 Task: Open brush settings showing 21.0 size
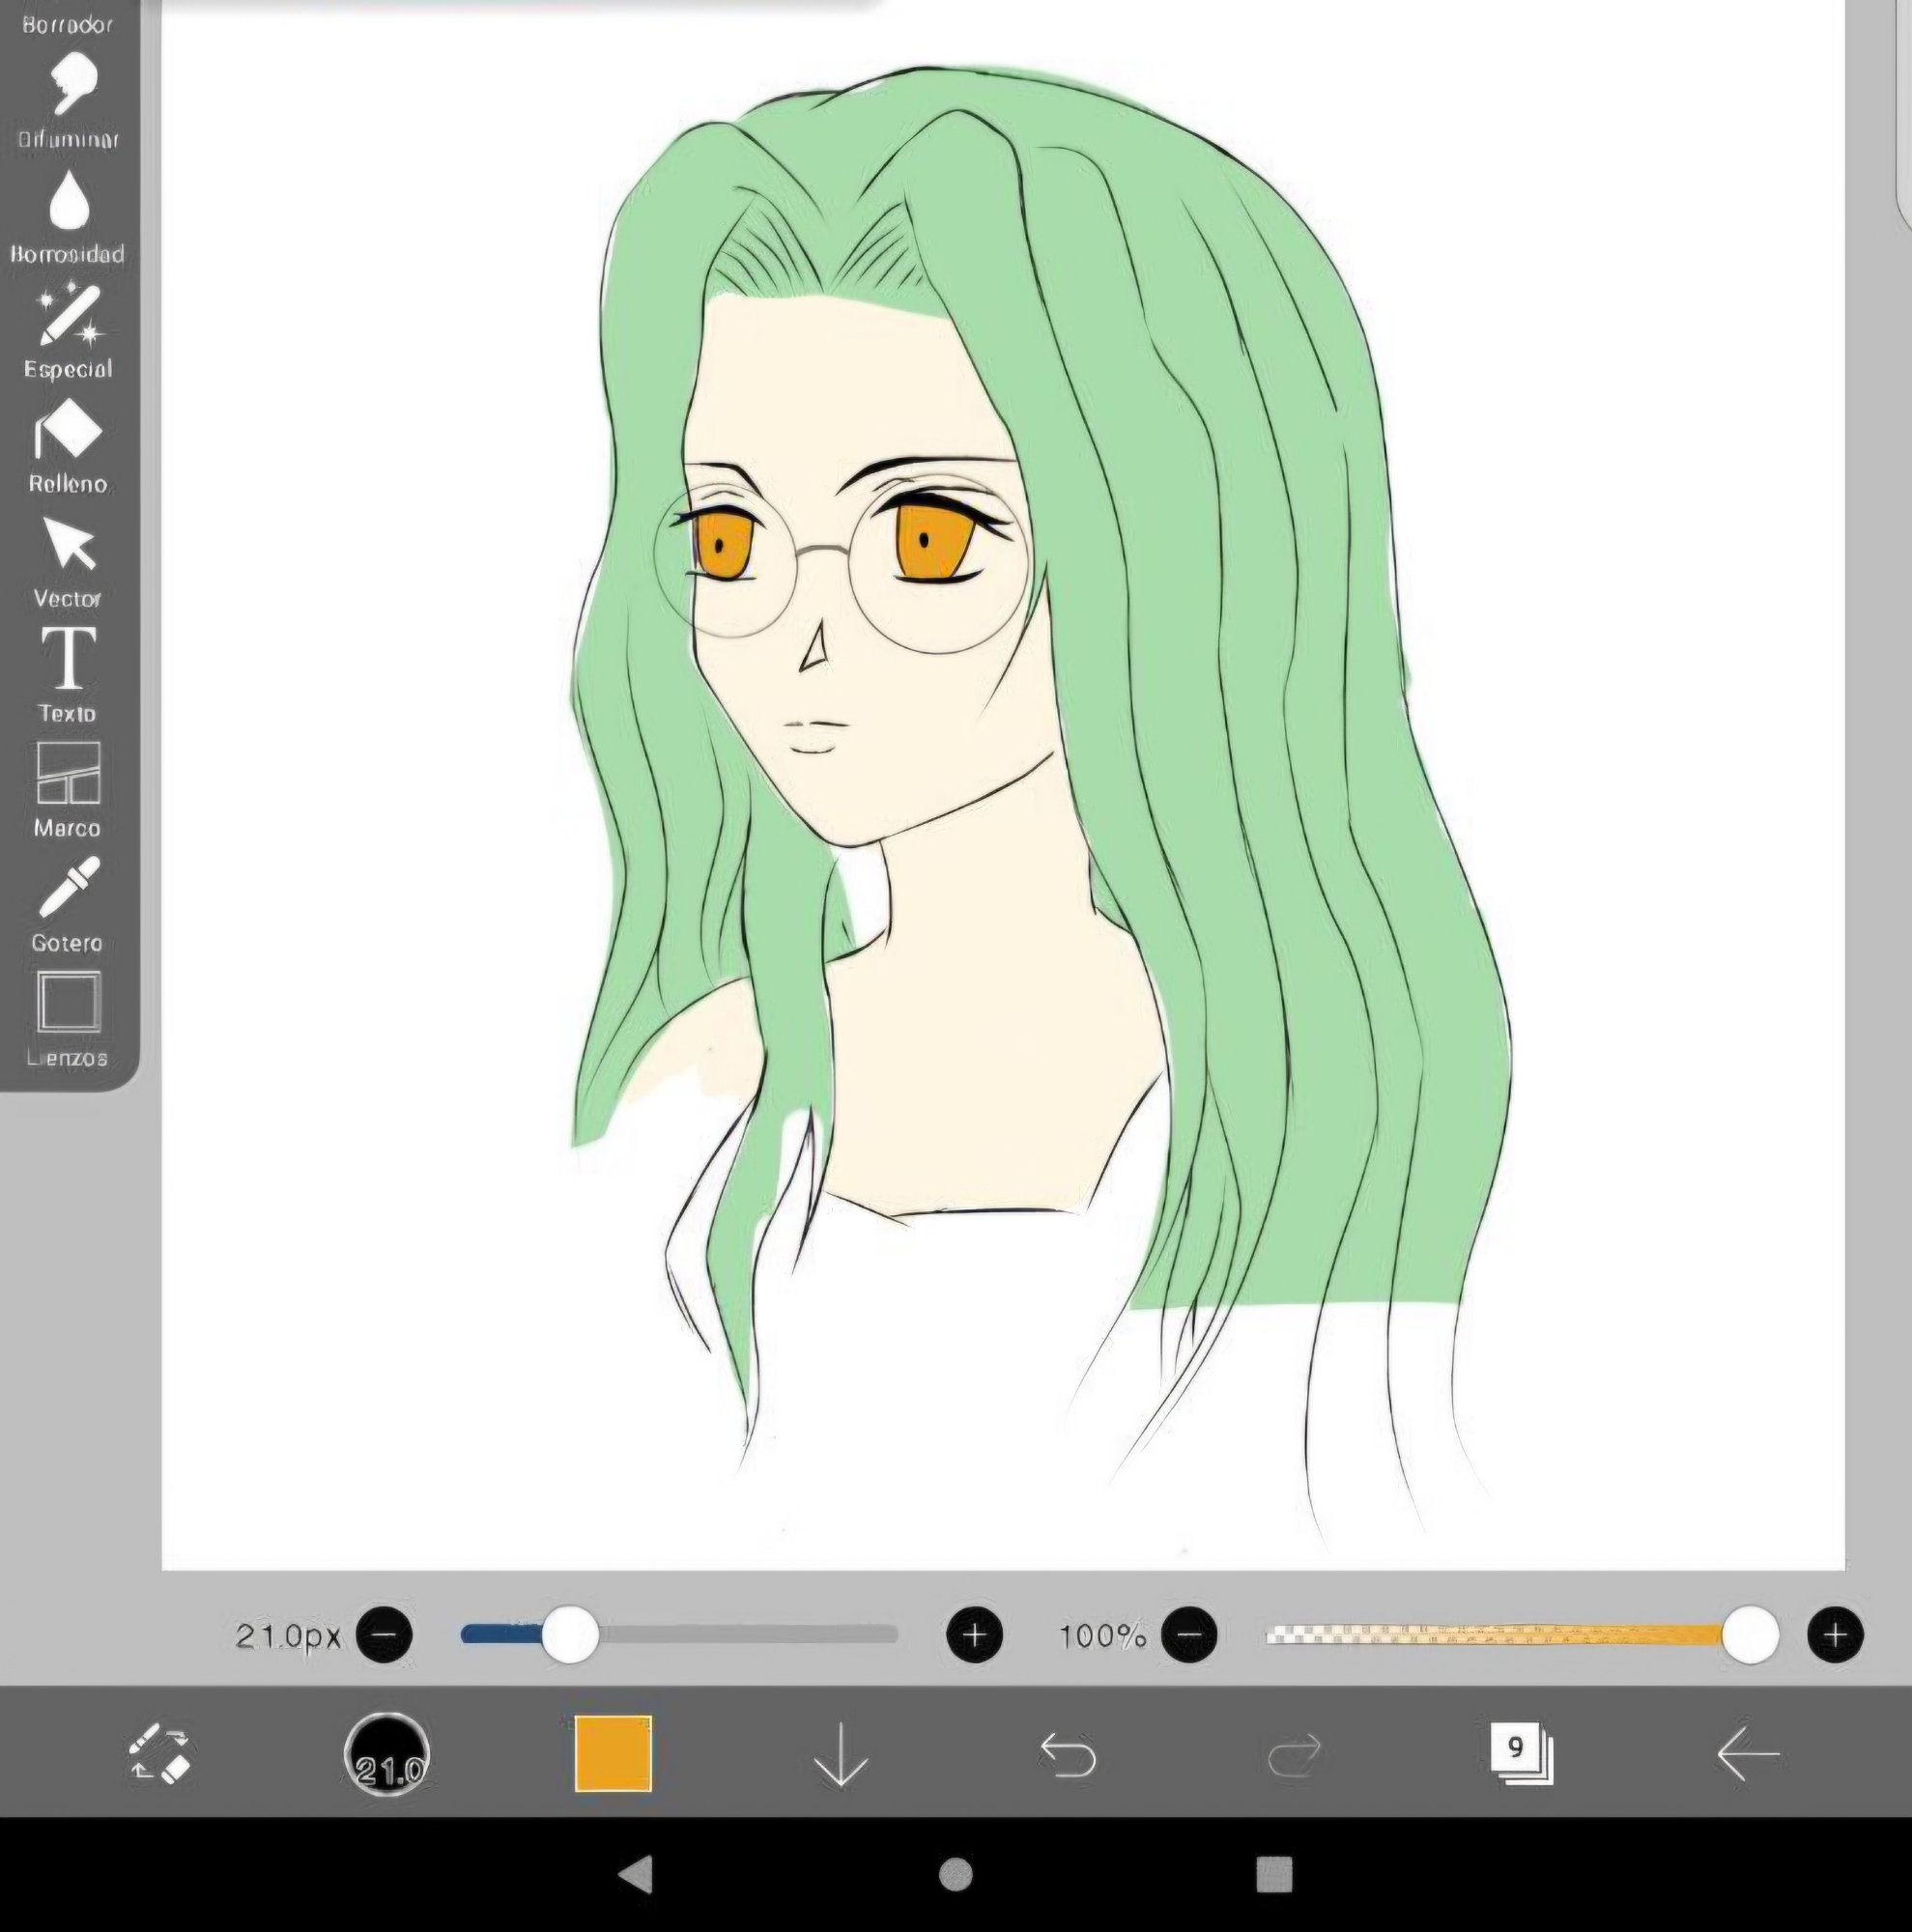[x=387, y=1753]
